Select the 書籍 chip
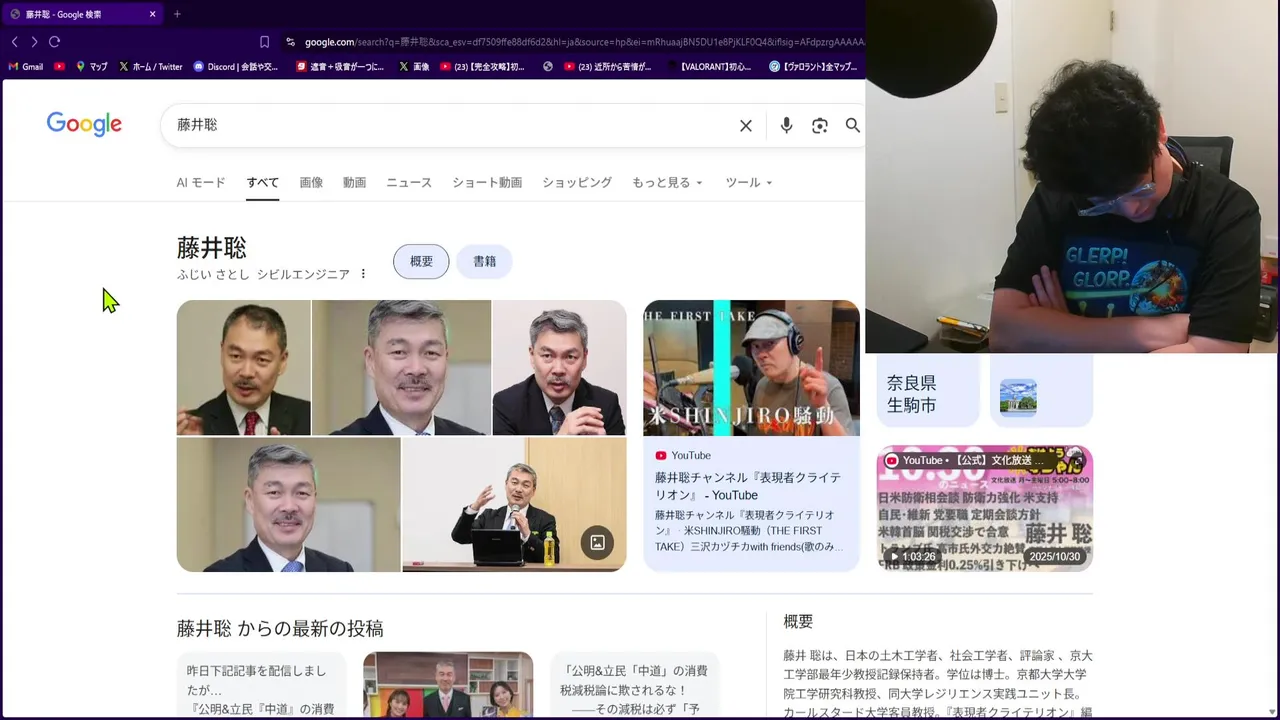Viewport: 1280px width, 720px height. [x=485, y=261]
